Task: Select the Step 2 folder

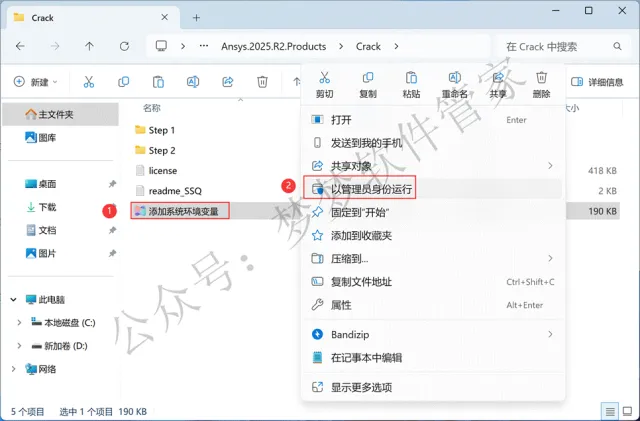Action: 155,150
